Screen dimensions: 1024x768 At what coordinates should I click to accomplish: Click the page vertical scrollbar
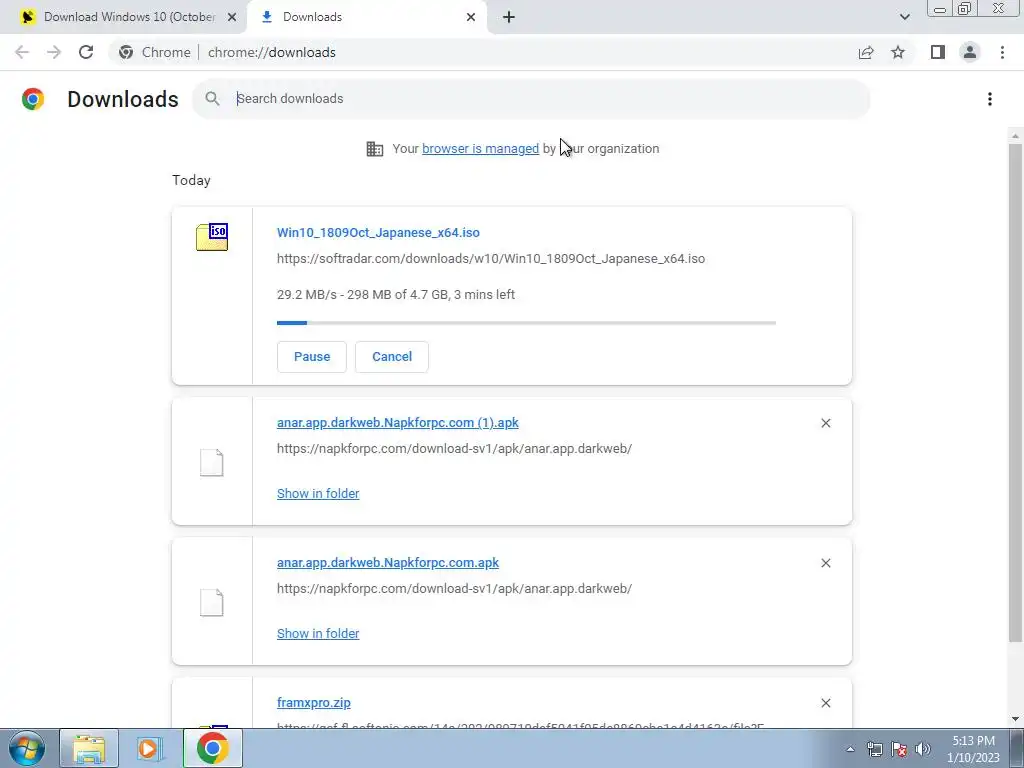click(x=1015, y=392)
